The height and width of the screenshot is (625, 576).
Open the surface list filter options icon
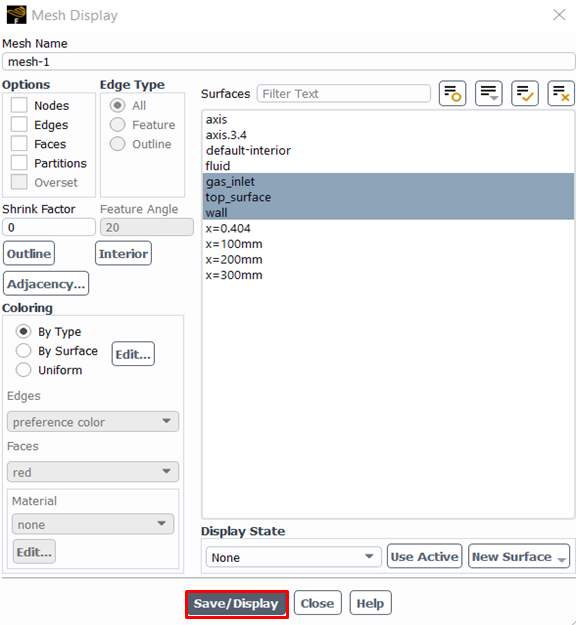pyautogui.click(x=488, y=93)
